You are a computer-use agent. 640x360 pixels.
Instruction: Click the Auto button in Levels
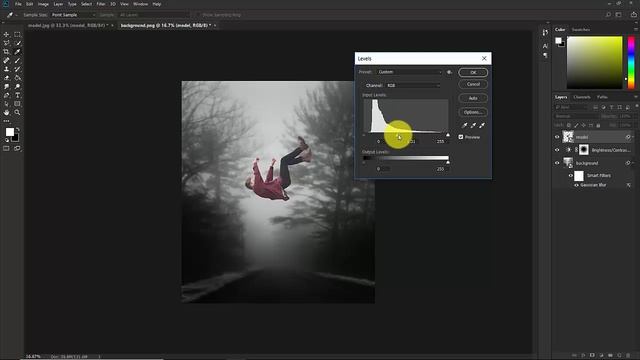click(x=473, y=98)
